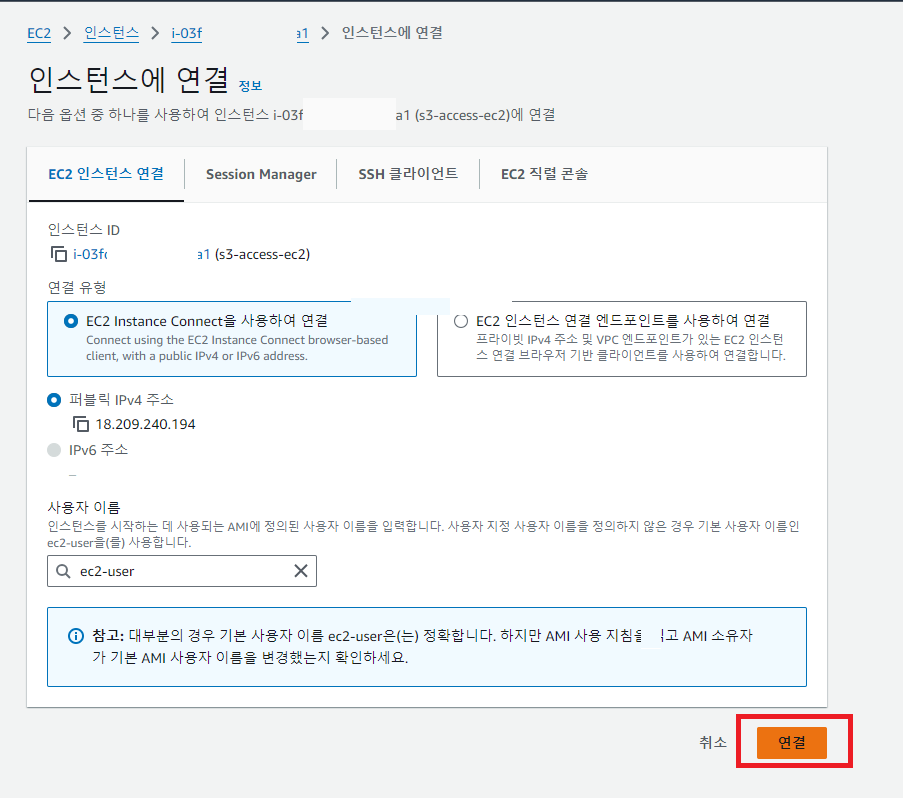Choose IPv6 주소 radio button

pos(54,450)
